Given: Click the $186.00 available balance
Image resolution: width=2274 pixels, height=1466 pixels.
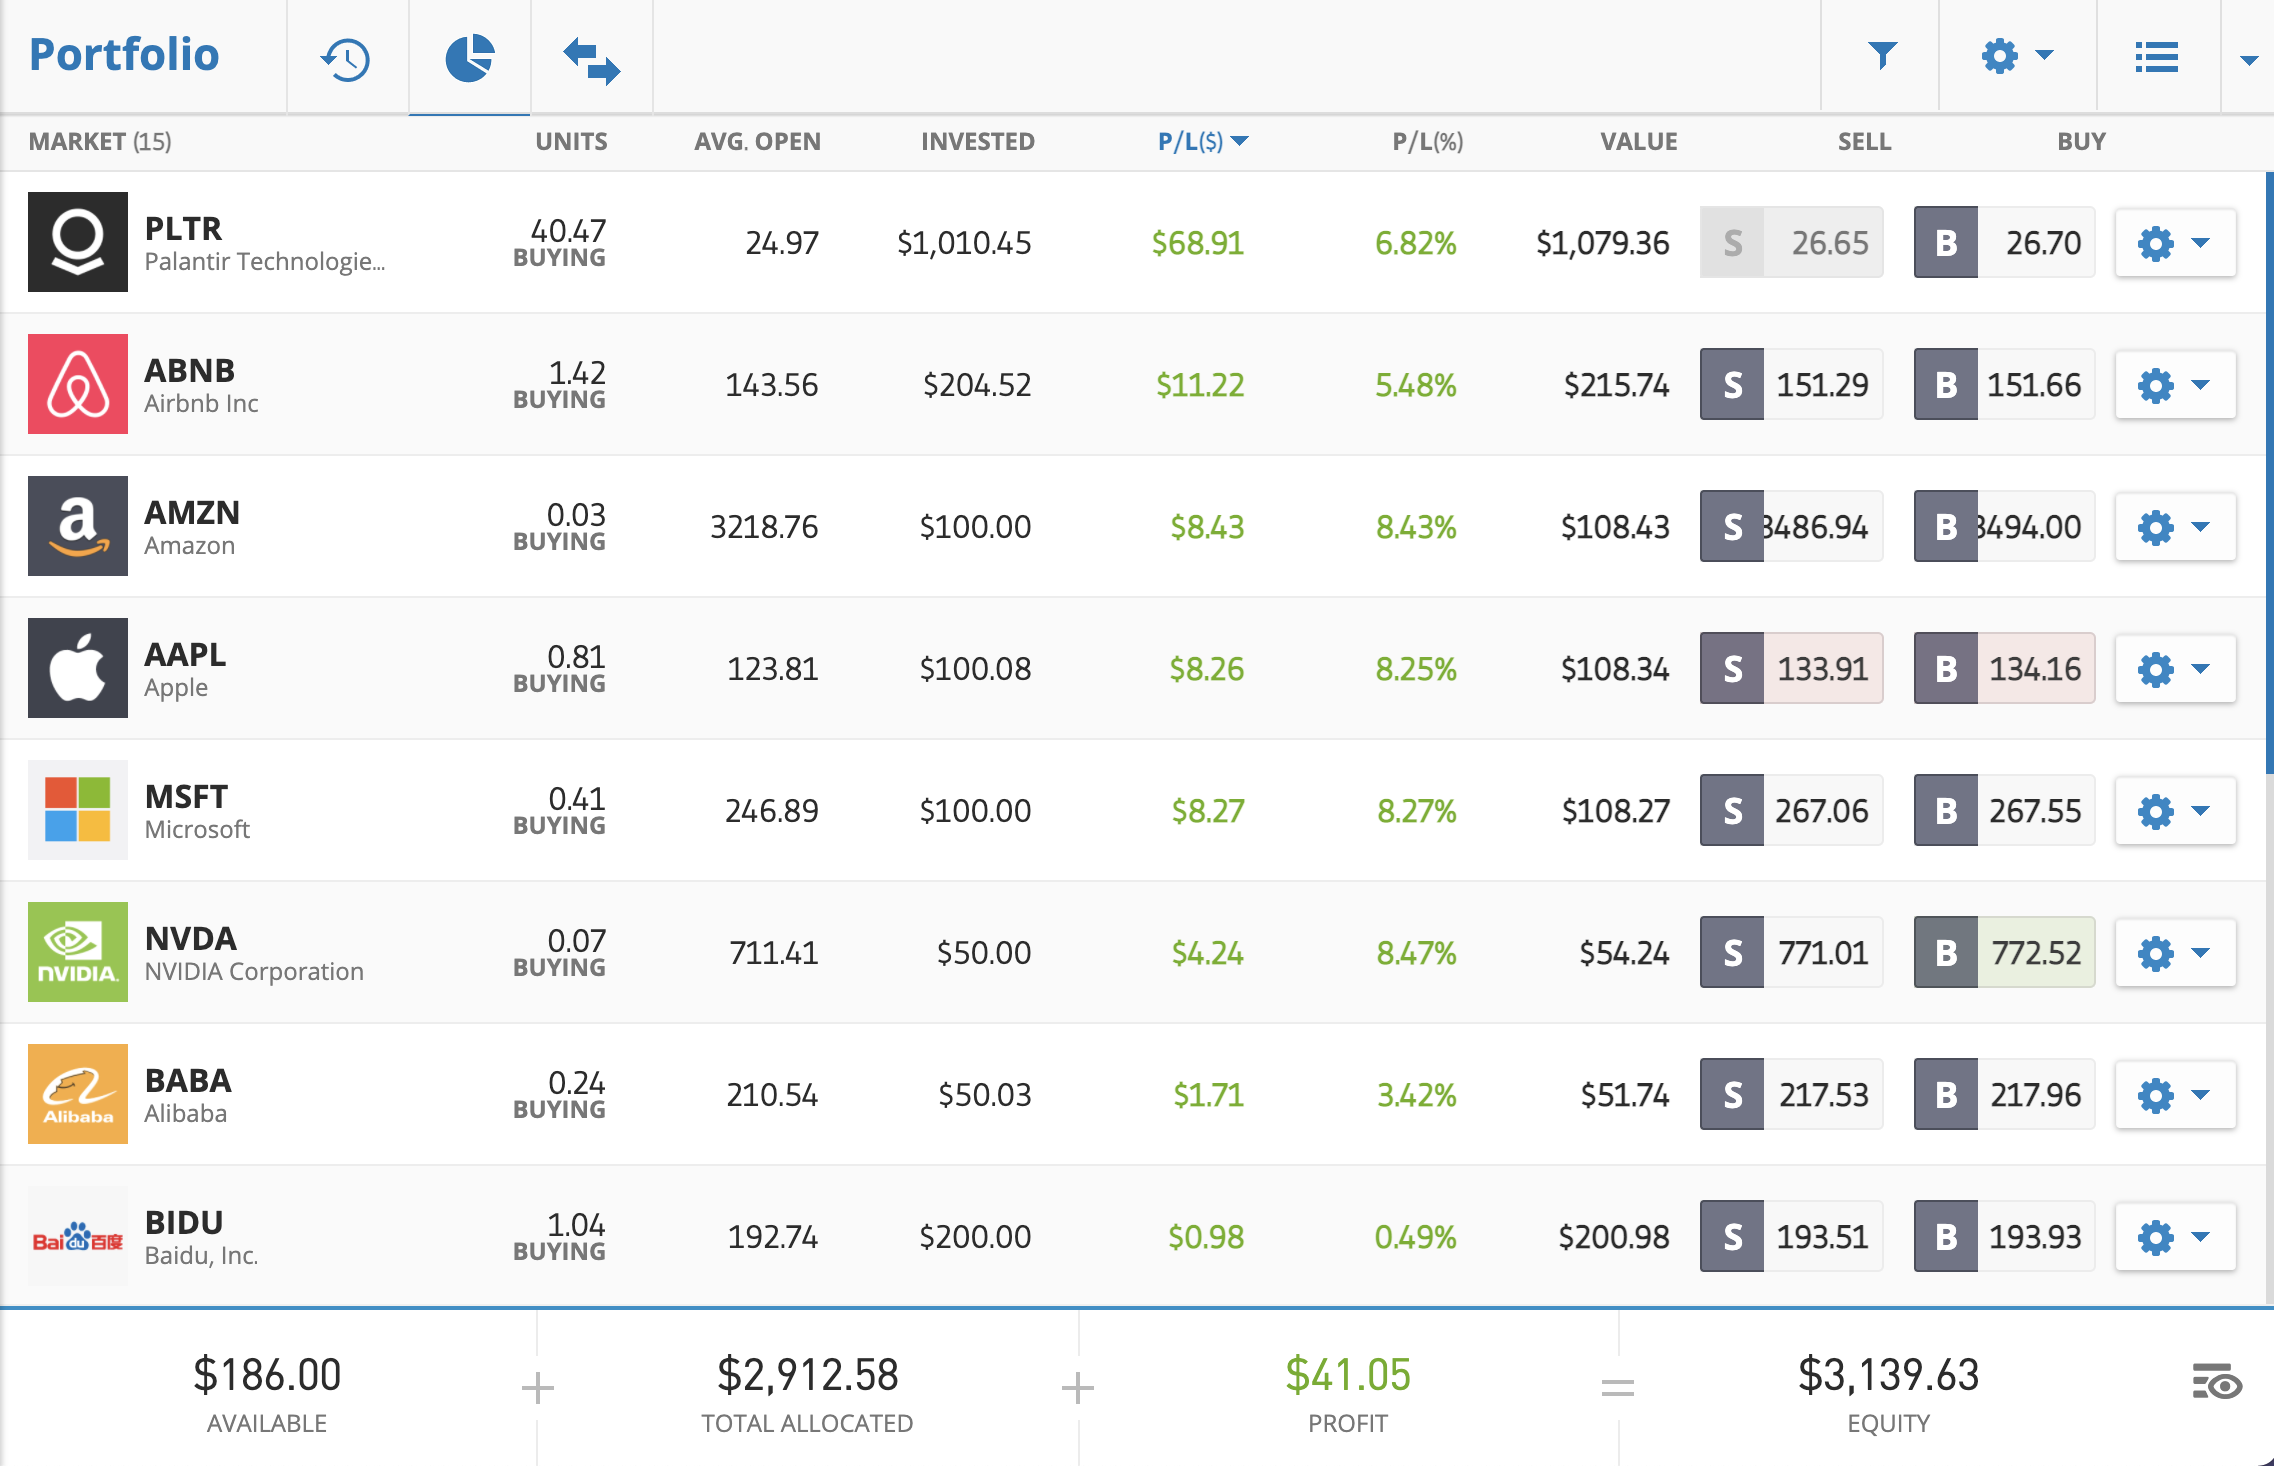Looking at the screenshot, I should click(x=267, y=1375).
